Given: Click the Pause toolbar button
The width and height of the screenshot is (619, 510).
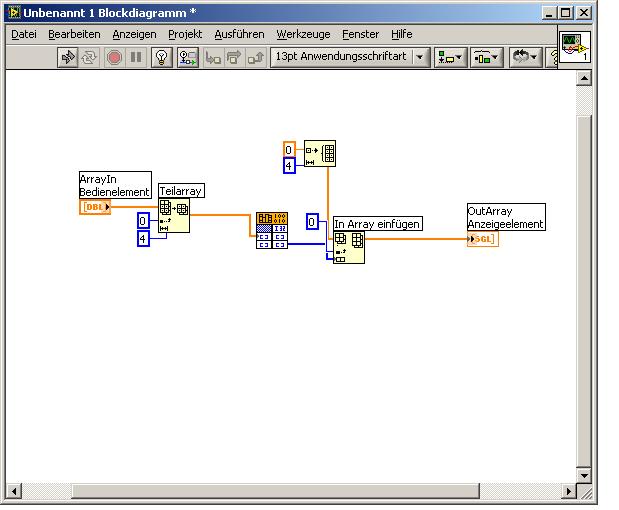Looking at the screenshot, I should (x=136, y=58).
